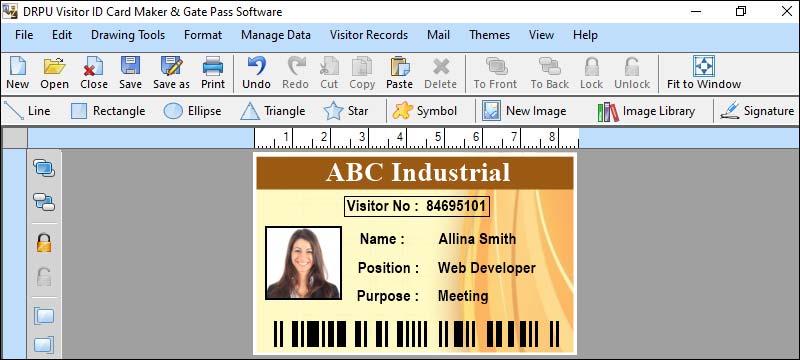This screenshot has width=800, height=360.
Task: Click the Delete toolbar icon
Action: pos(441,73)
